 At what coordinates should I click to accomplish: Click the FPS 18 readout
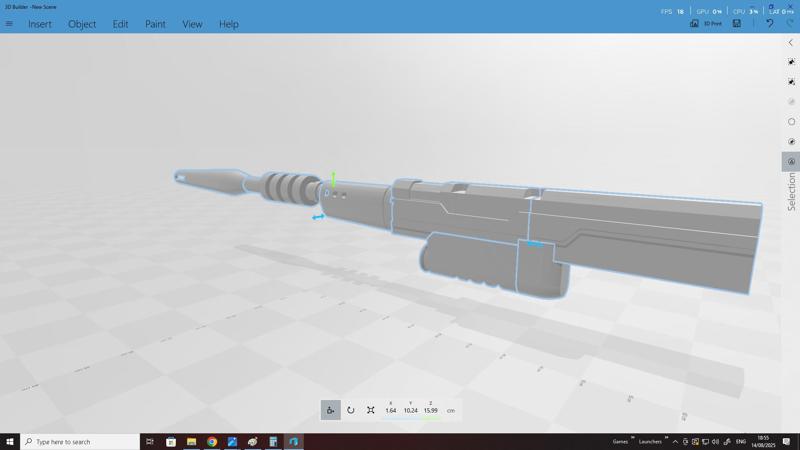click(x=672, y=11)
